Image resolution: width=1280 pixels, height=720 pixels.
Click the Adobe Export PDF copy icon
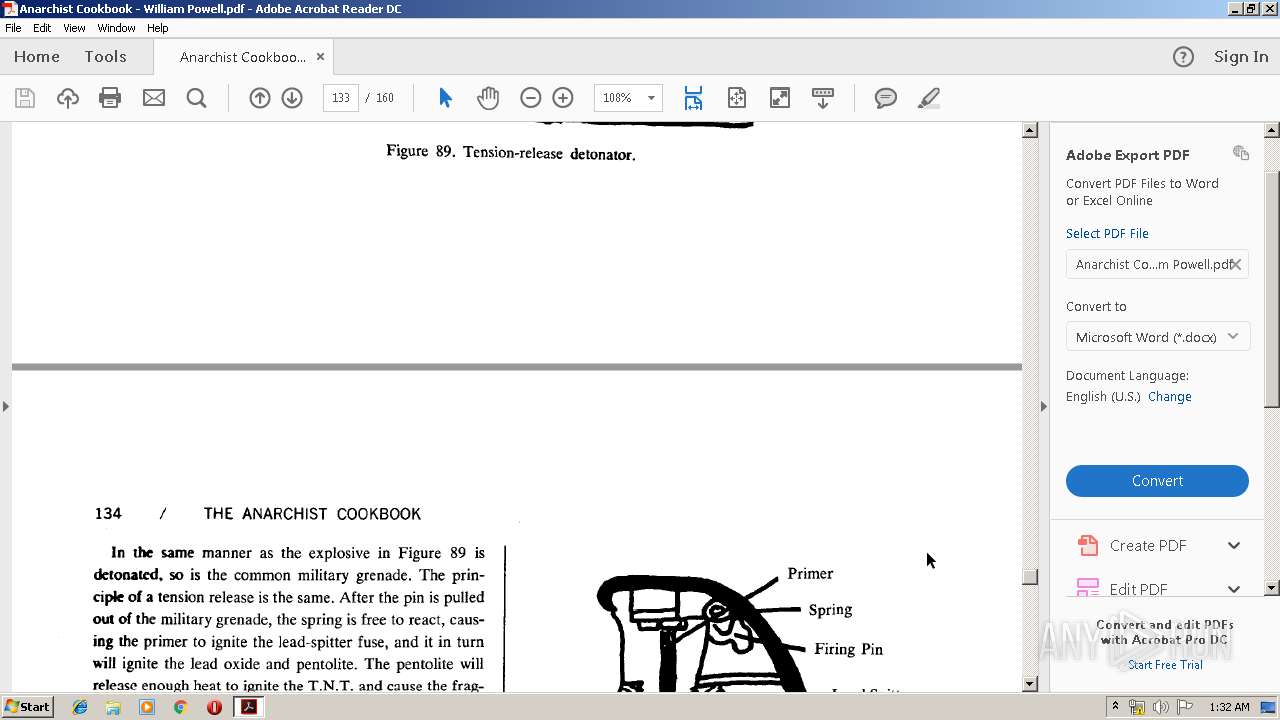pos(1241,153)
